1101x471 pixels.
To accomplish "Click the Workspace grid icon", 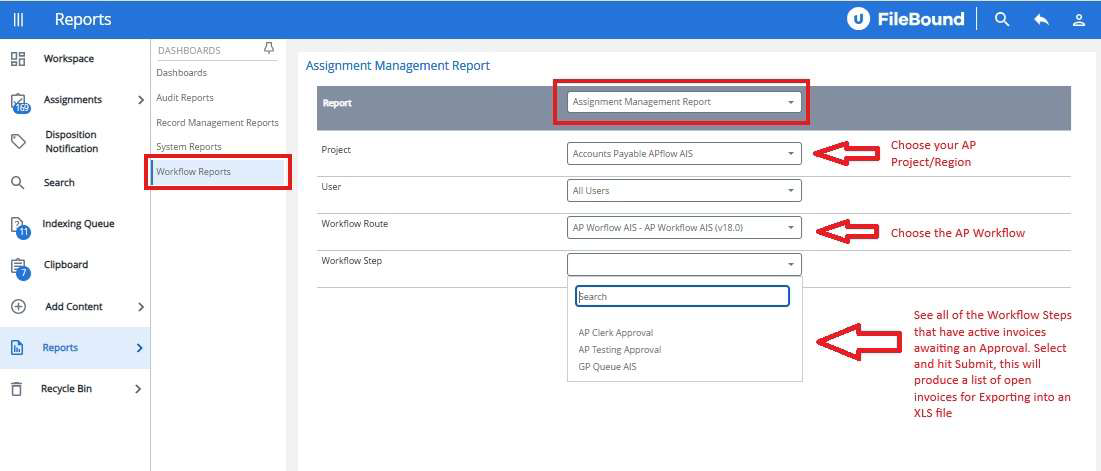I will [x=18, y=59].
